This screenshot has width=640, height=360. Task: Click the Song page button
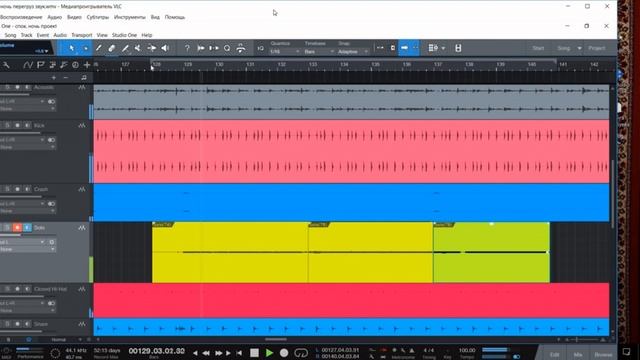click(563, 48)
